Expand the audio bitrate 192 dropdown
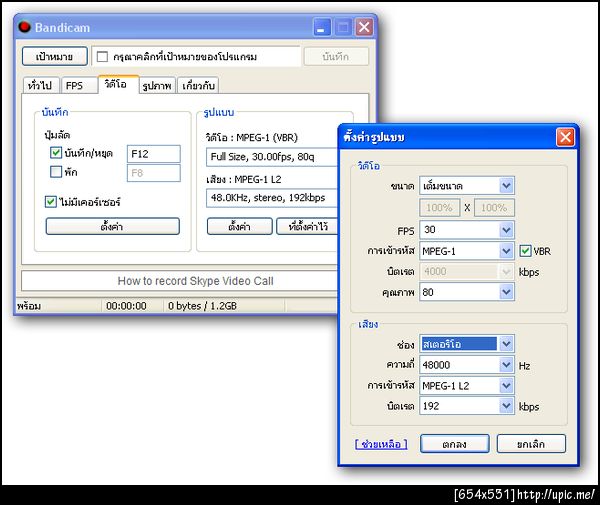Viewport: 600px width, 505px height. pos(467,406)
